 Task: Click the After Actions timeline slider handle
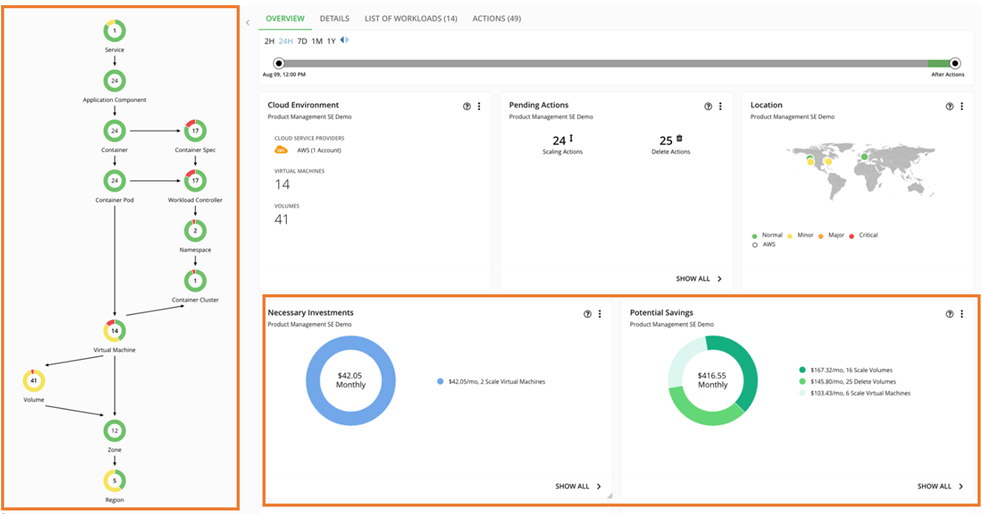954,63
